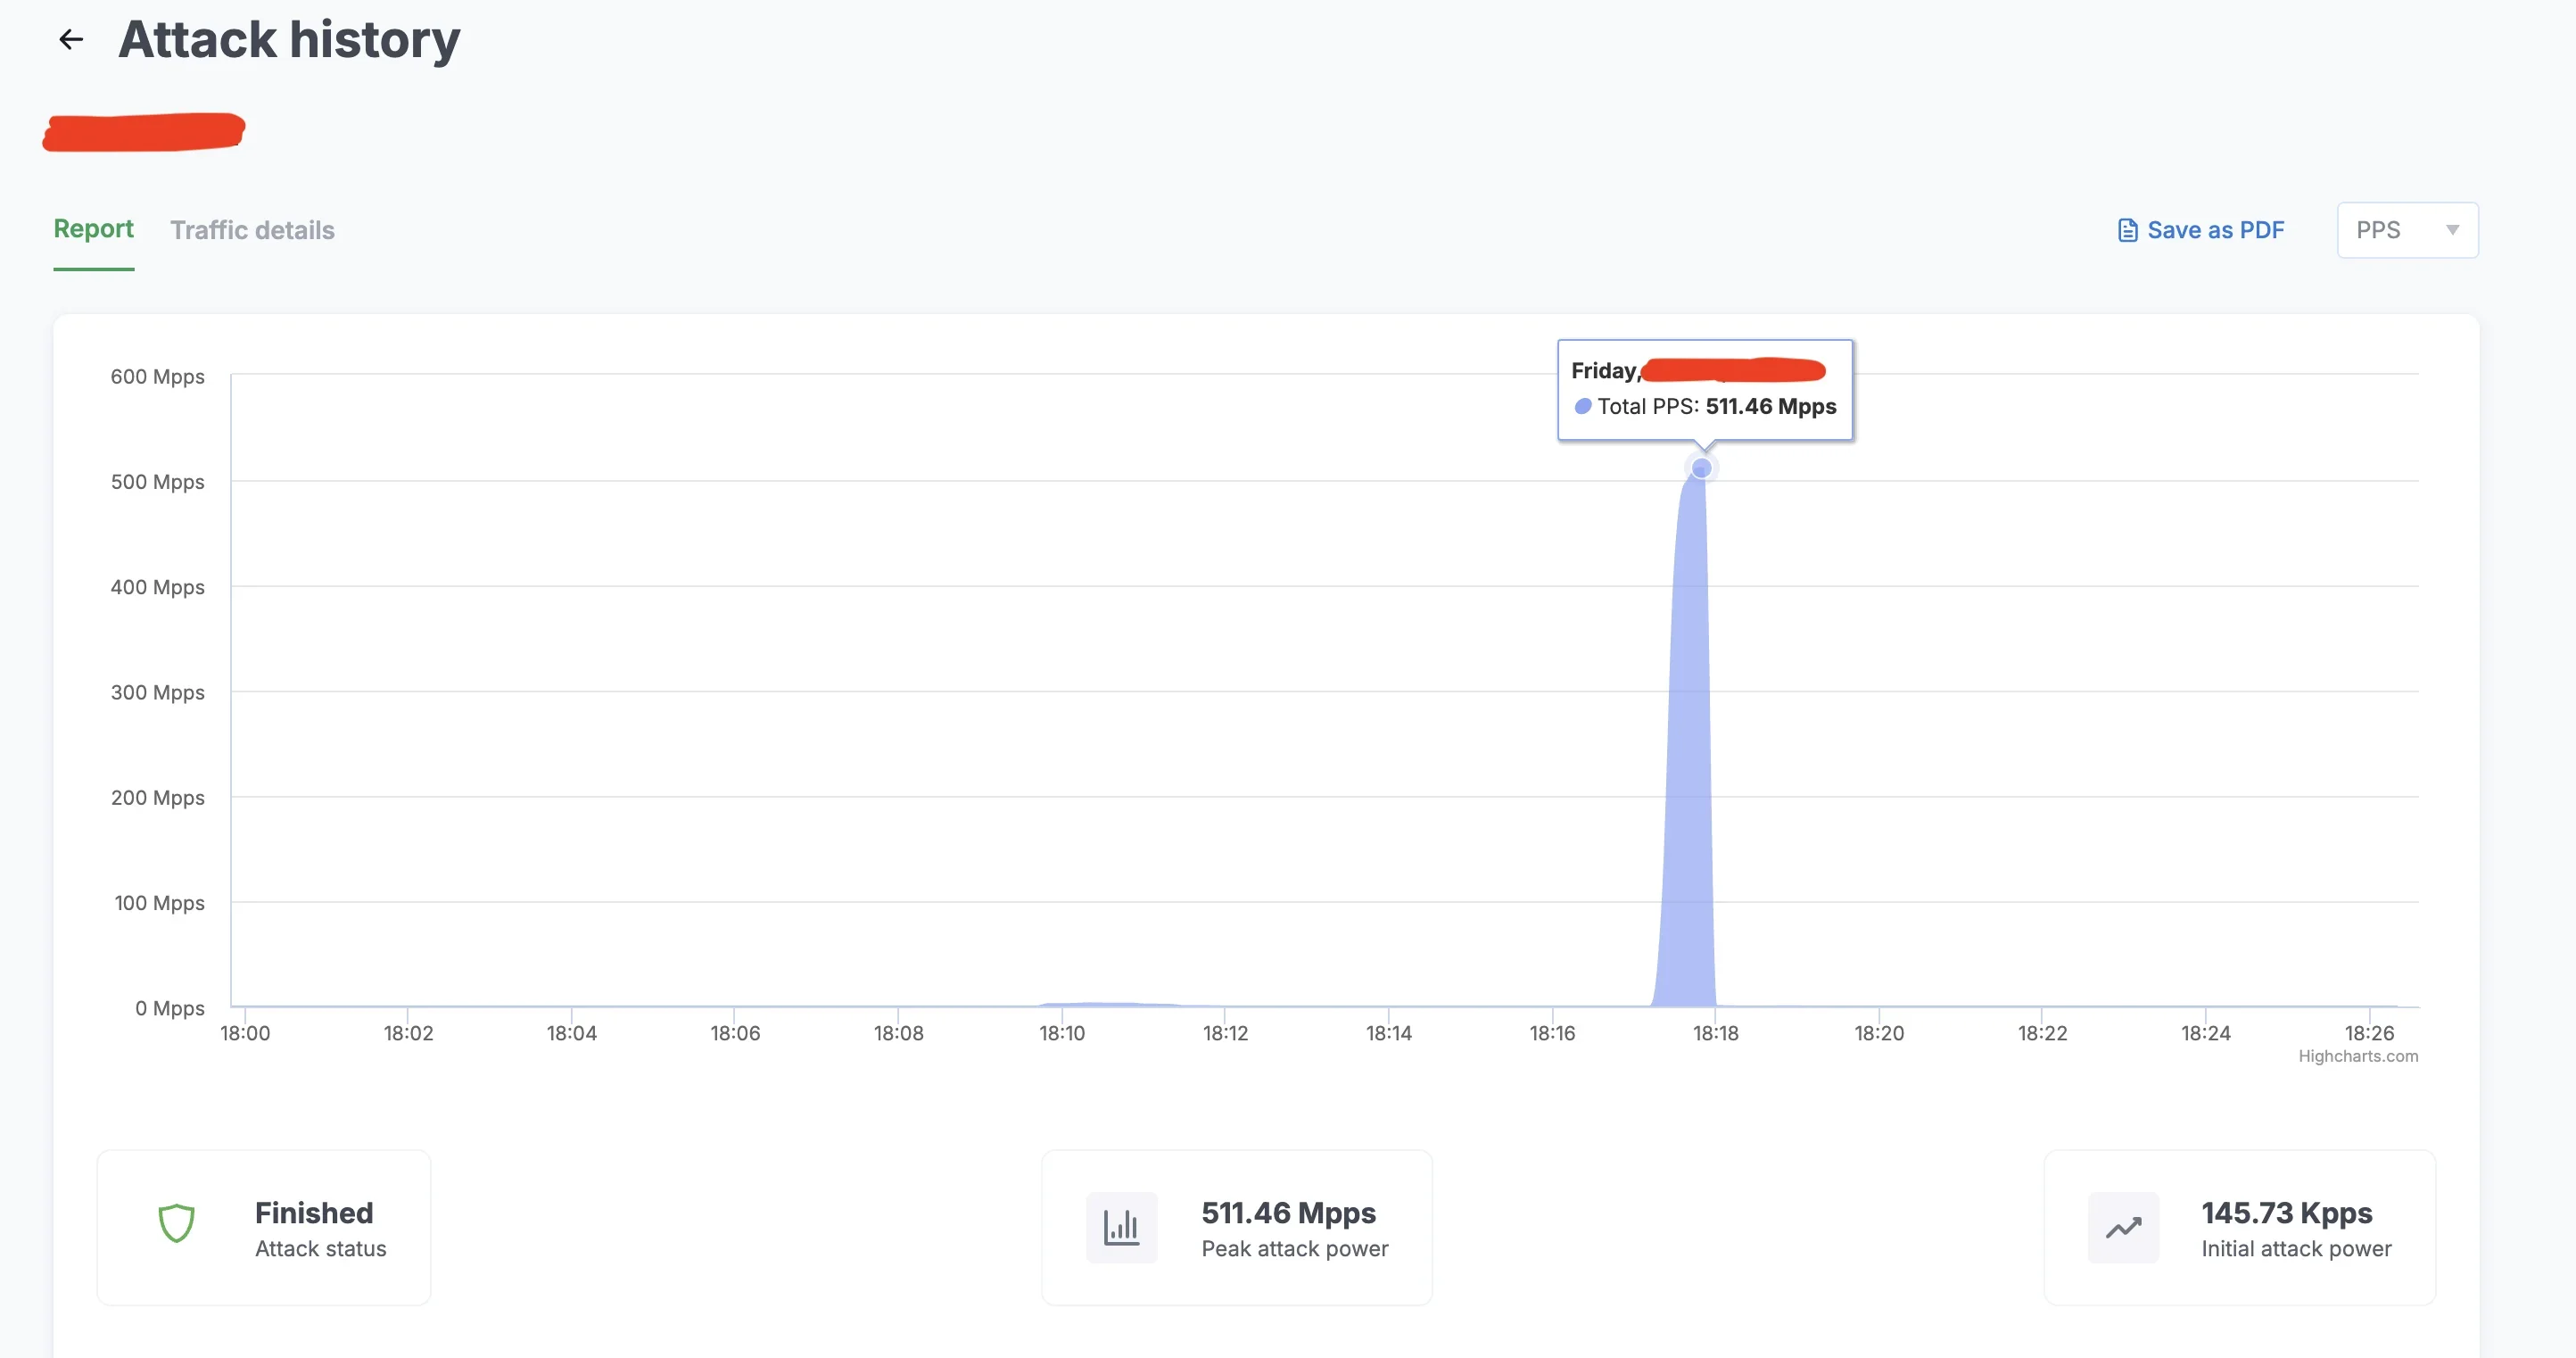This screenshot has height=1358, width=2576.
Task: Click the green shield icon for Attack status
Action: pyautogui.click(x=176, y=1223)
